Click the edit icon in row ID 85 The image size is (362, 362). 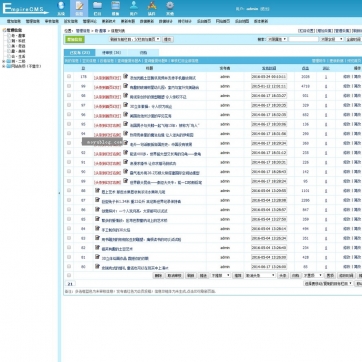97,219
